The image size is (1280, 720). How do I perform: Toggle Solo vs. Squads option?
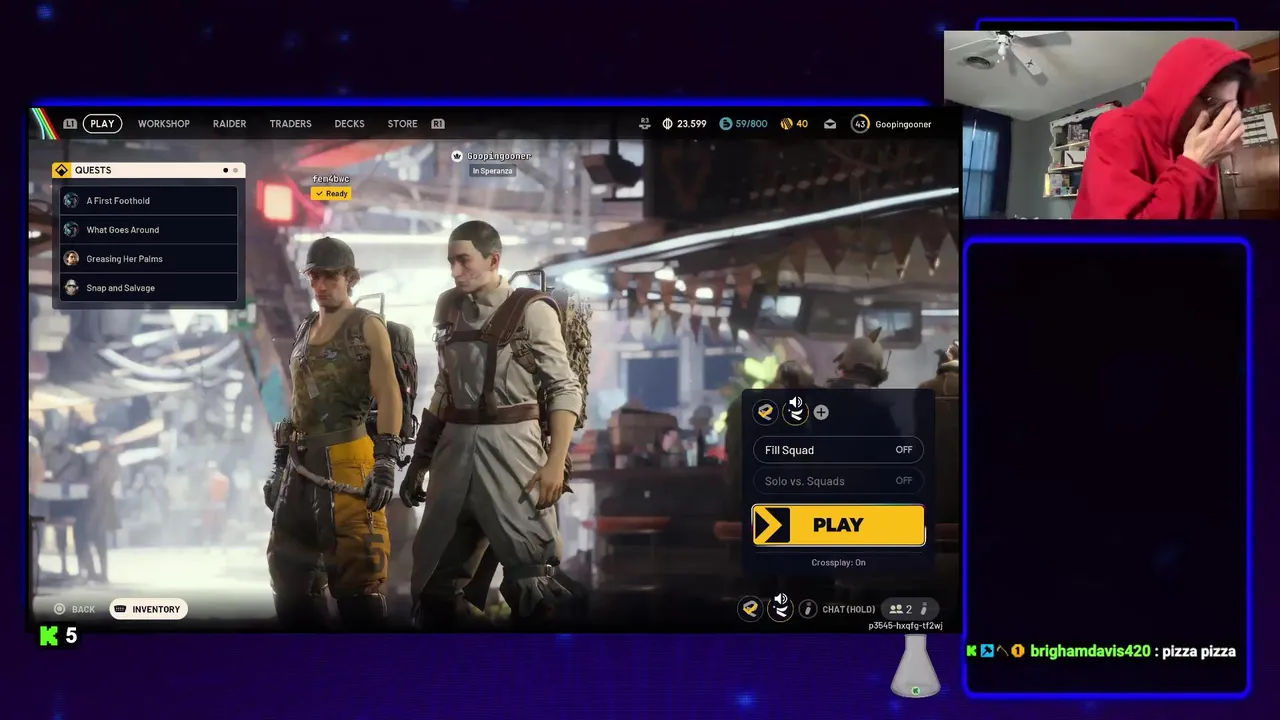(838, 481)
